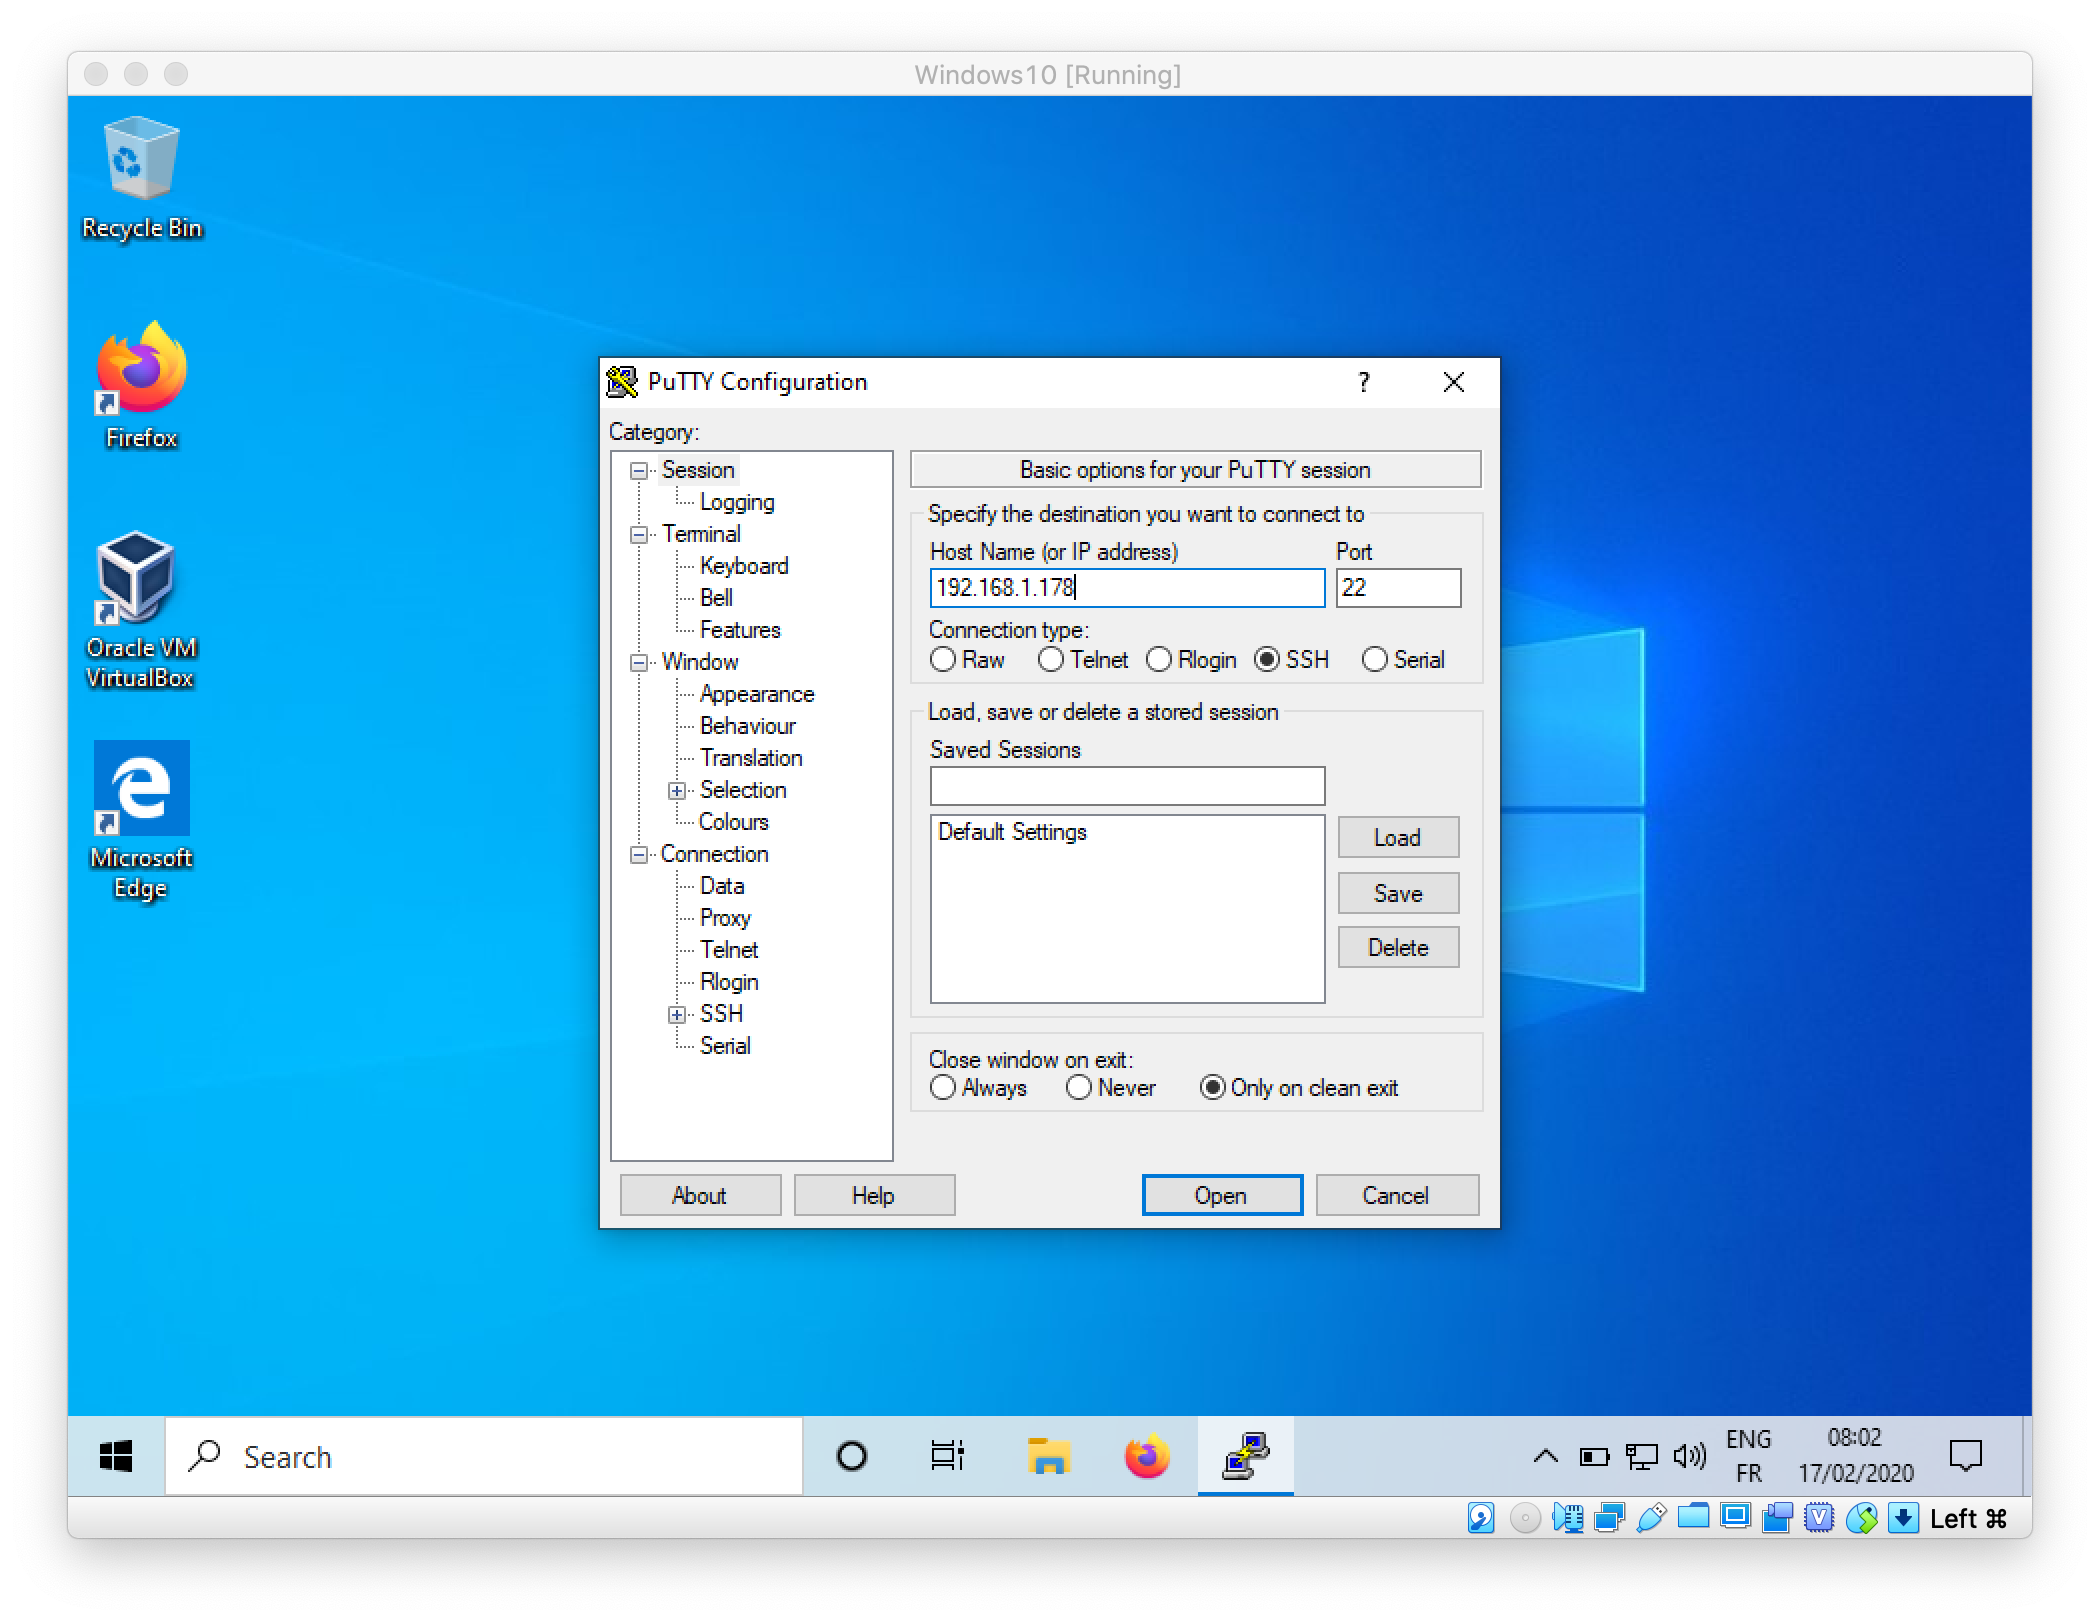Expand the Selection tree node
The image size is (2100, 1622).
(x=677, y=791)
